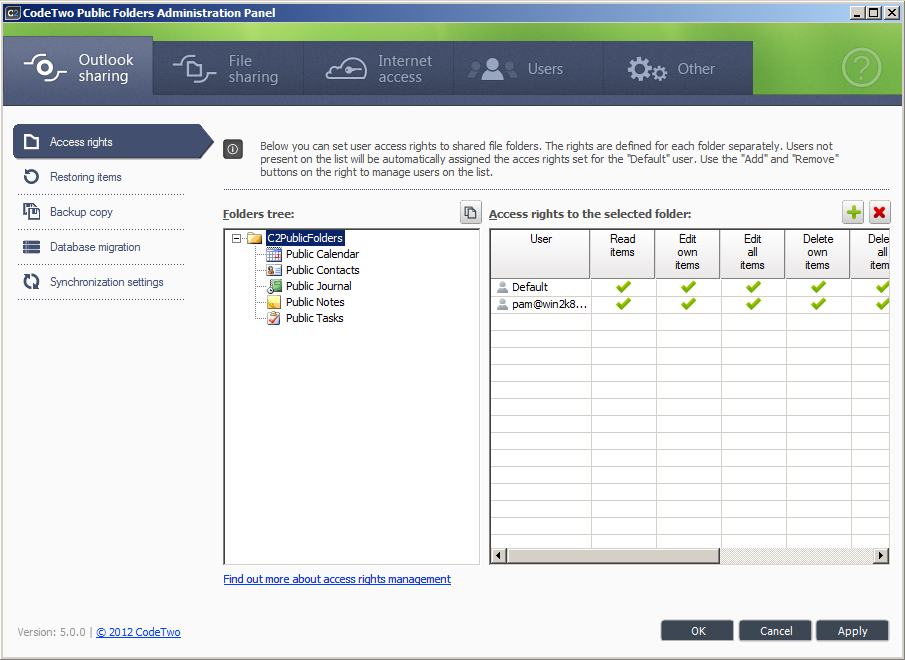Toggle Read items for Default user
This screenshot has width=905, height=660.
coord(623,287)
